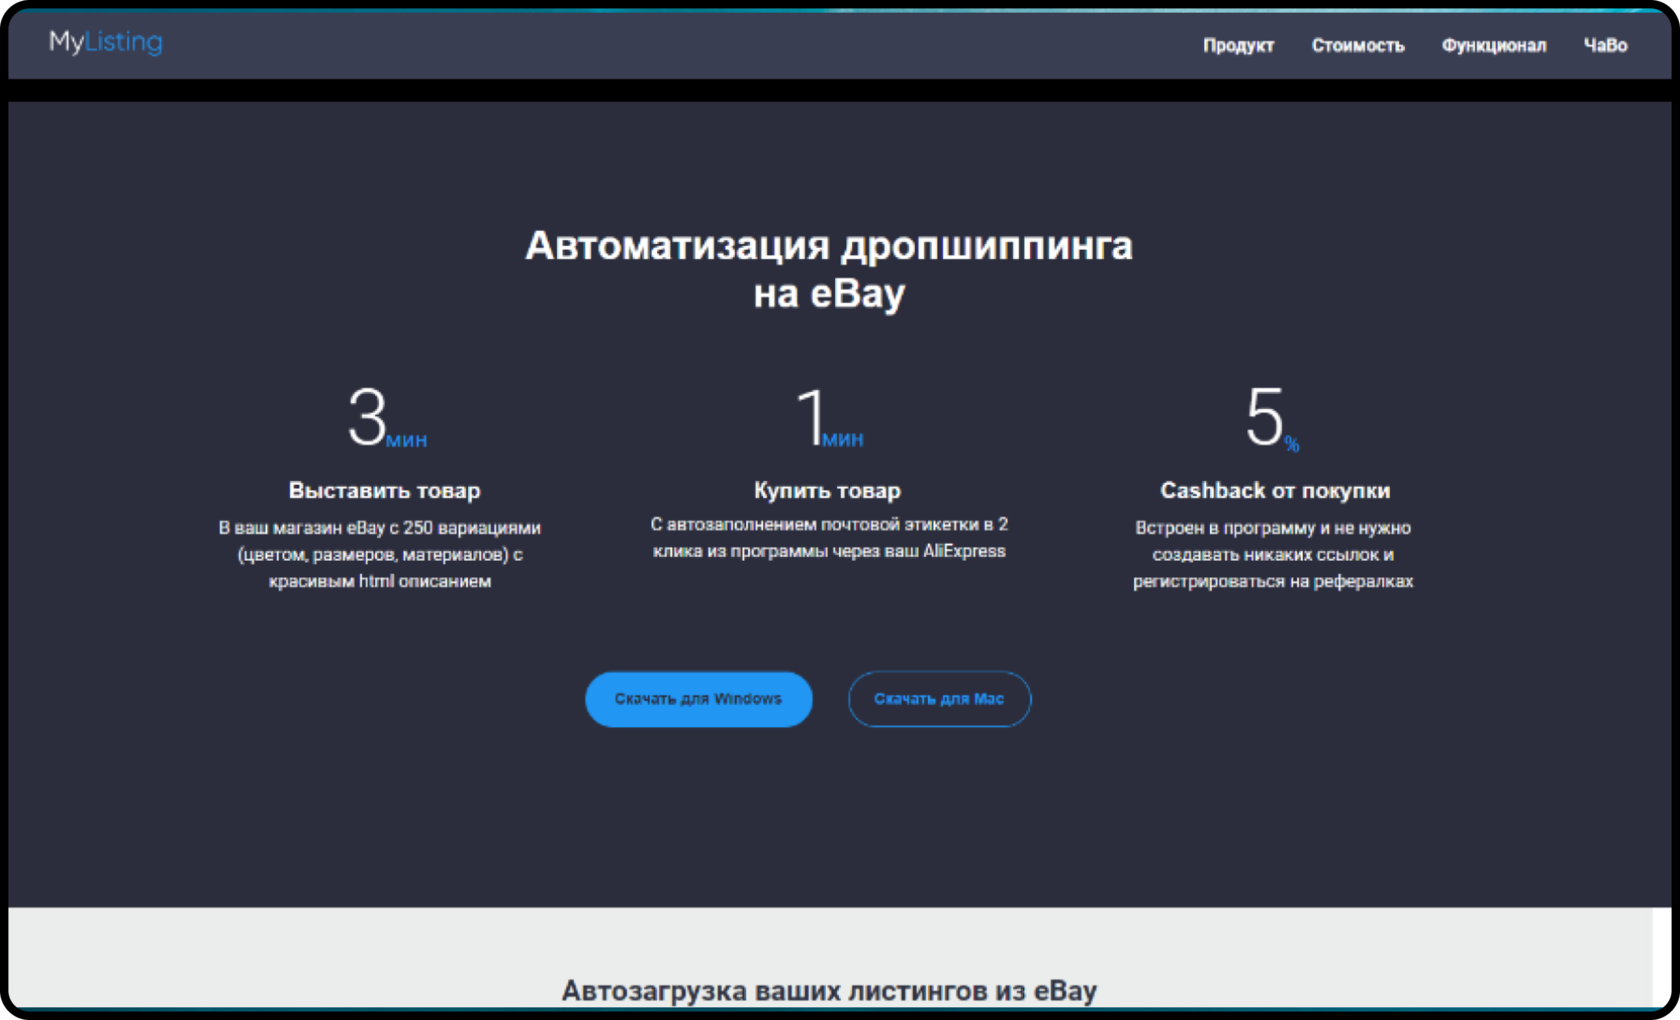Select the Купить товар heading
Image resolution: width=1680 pixels, height=1020 pixels.
(x=828, y=490)
